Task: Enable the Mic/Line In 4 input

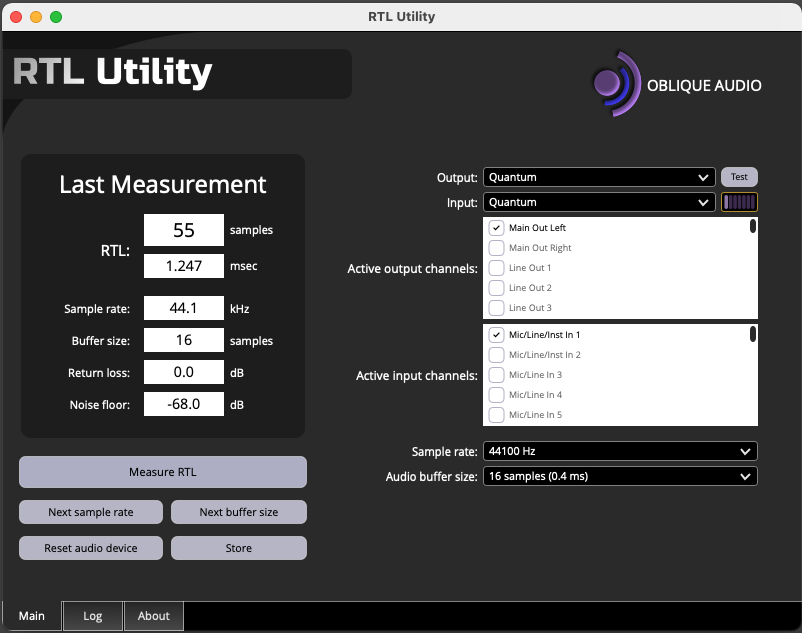Action: pos(496,394)
